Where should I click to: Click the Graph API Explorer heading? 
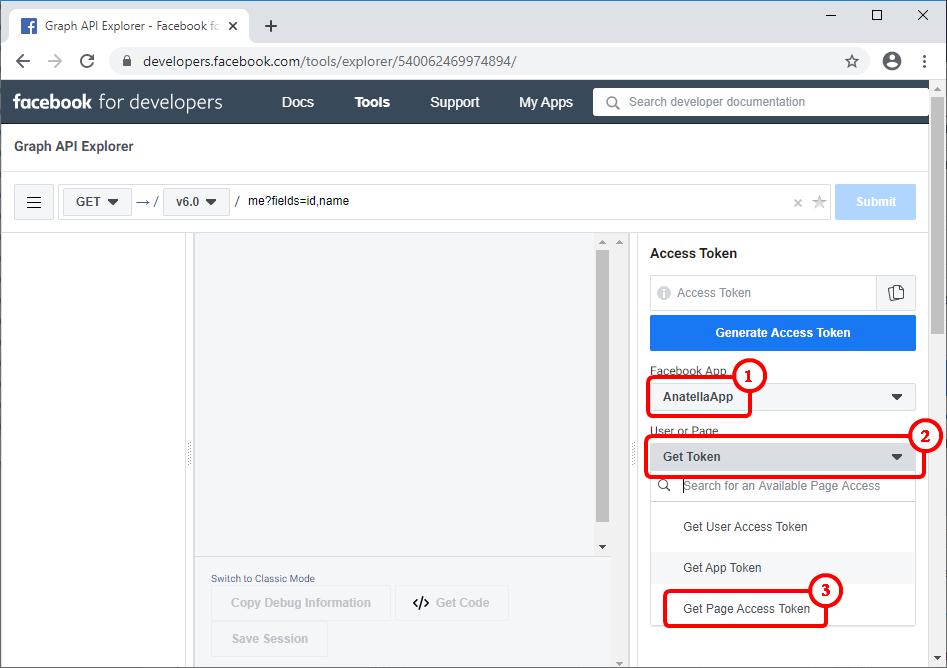74,146
